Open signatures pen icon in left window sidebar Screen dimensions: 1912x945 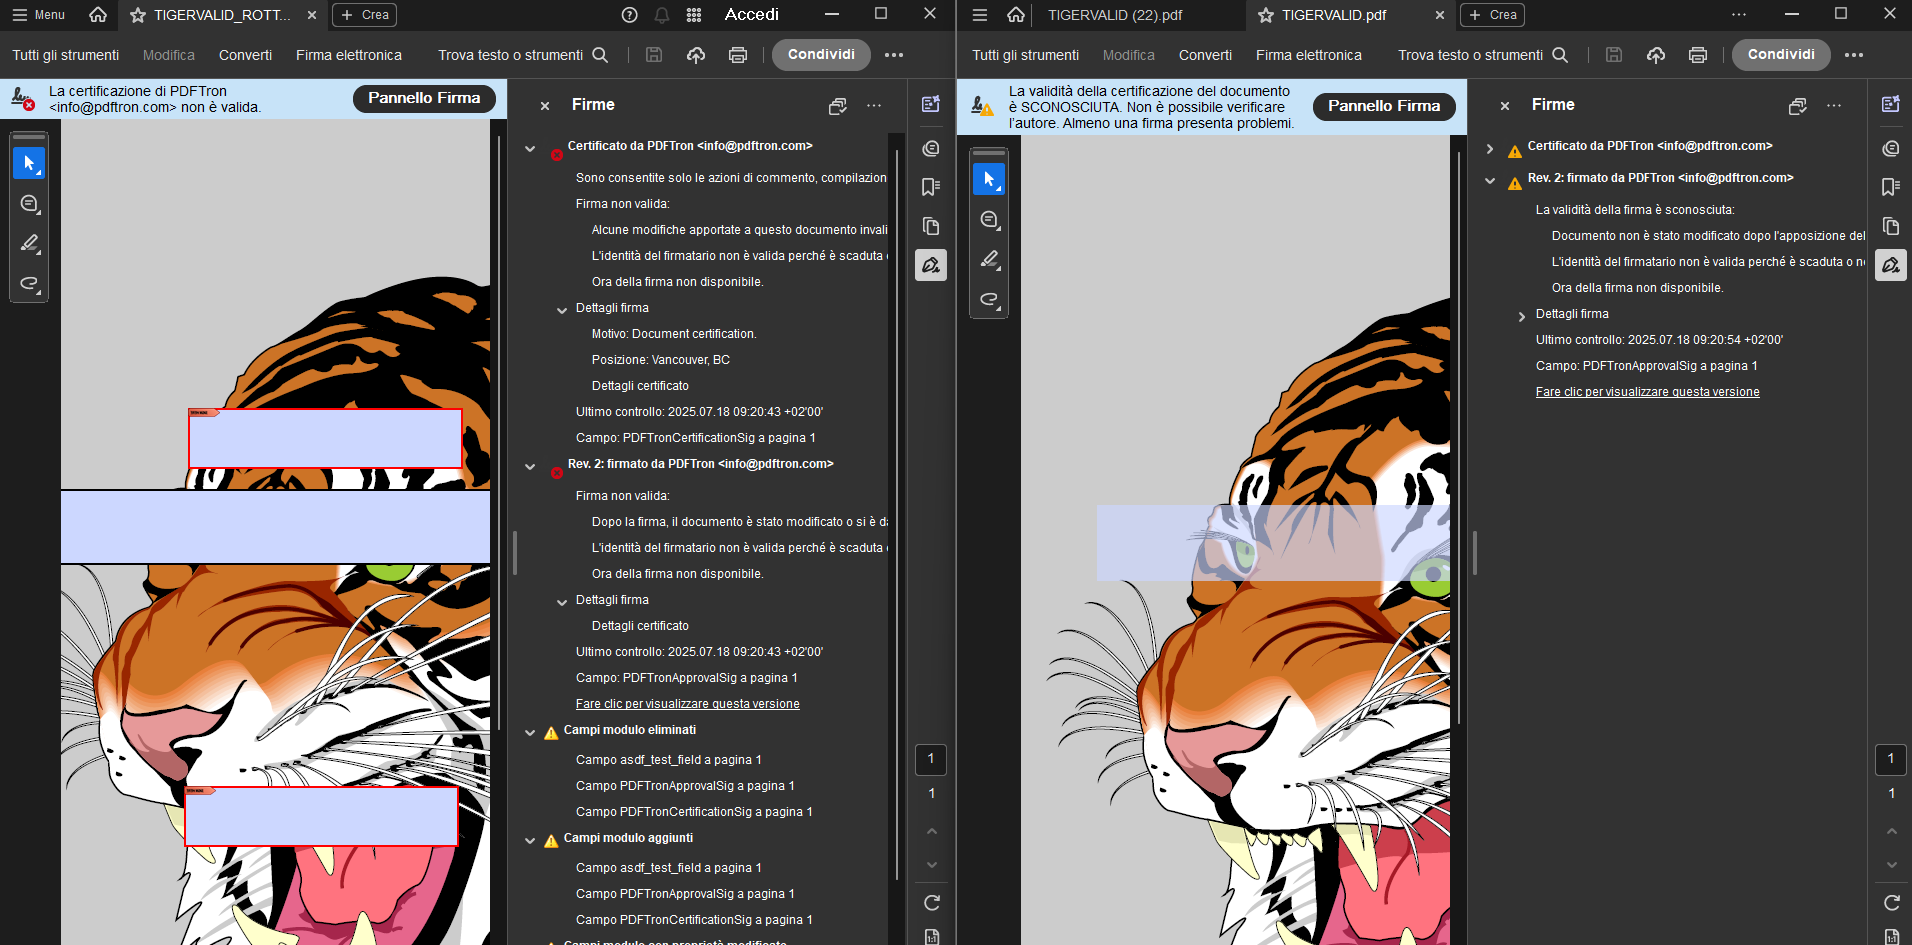[x=931, y=265]
